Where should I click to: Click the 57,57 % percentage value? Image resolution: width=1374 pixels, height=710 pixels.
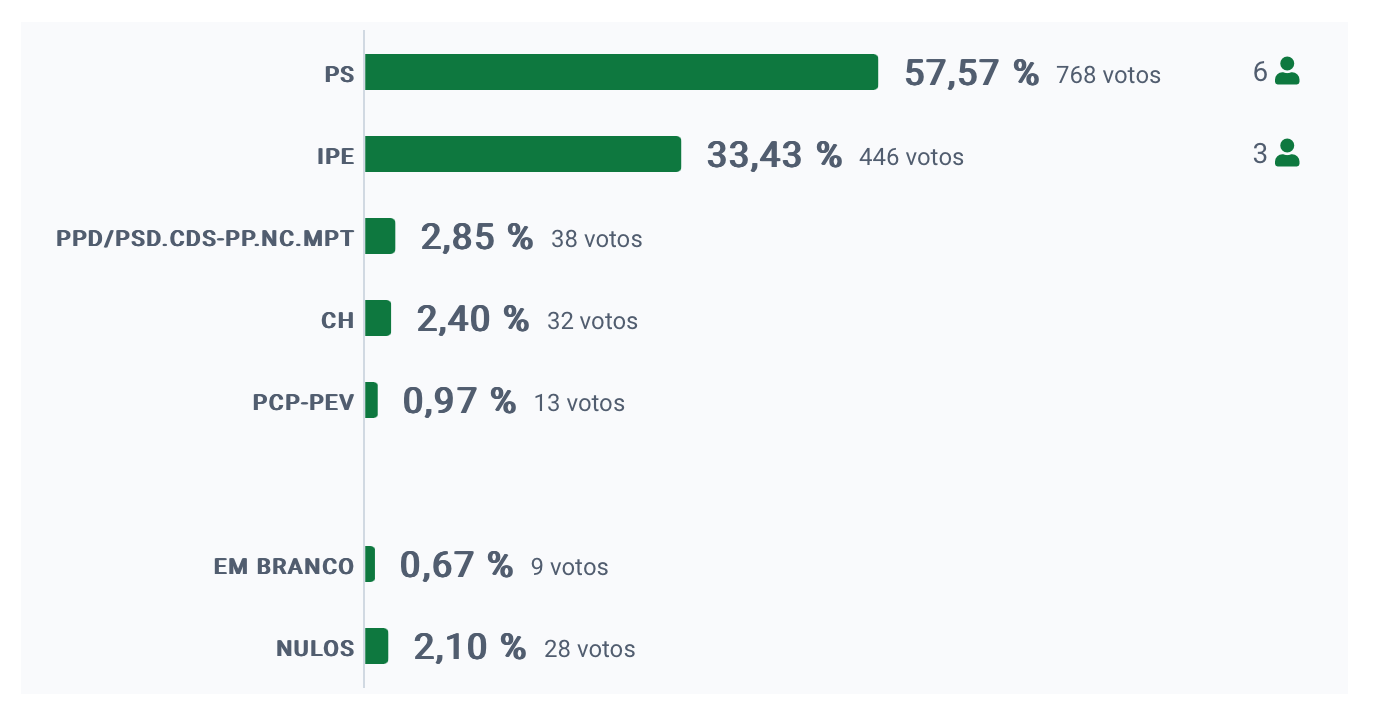pos(971,73)
